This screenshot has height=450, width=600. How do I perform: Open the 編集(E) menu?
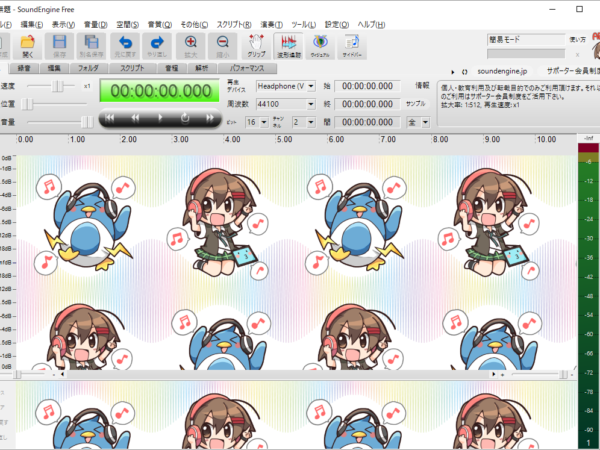[31, 25]
